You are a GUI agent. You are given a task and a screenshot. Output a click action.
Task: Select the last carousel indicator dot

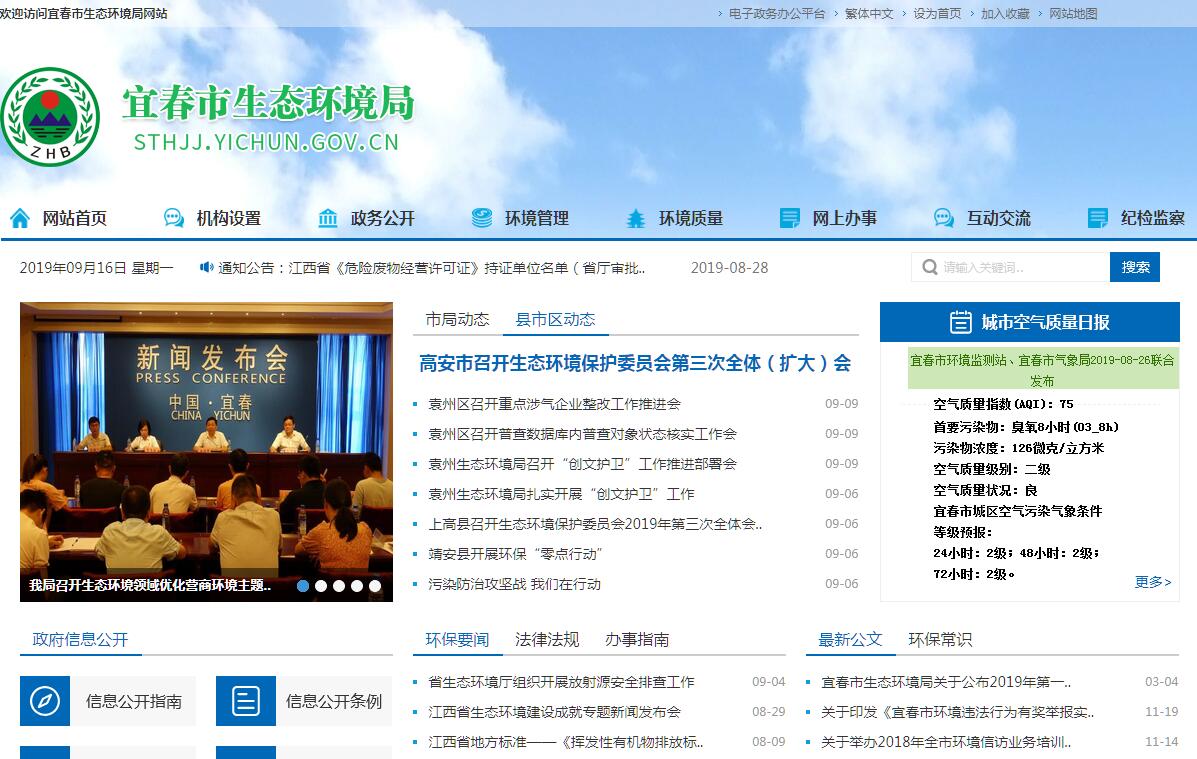click(375, 586)
